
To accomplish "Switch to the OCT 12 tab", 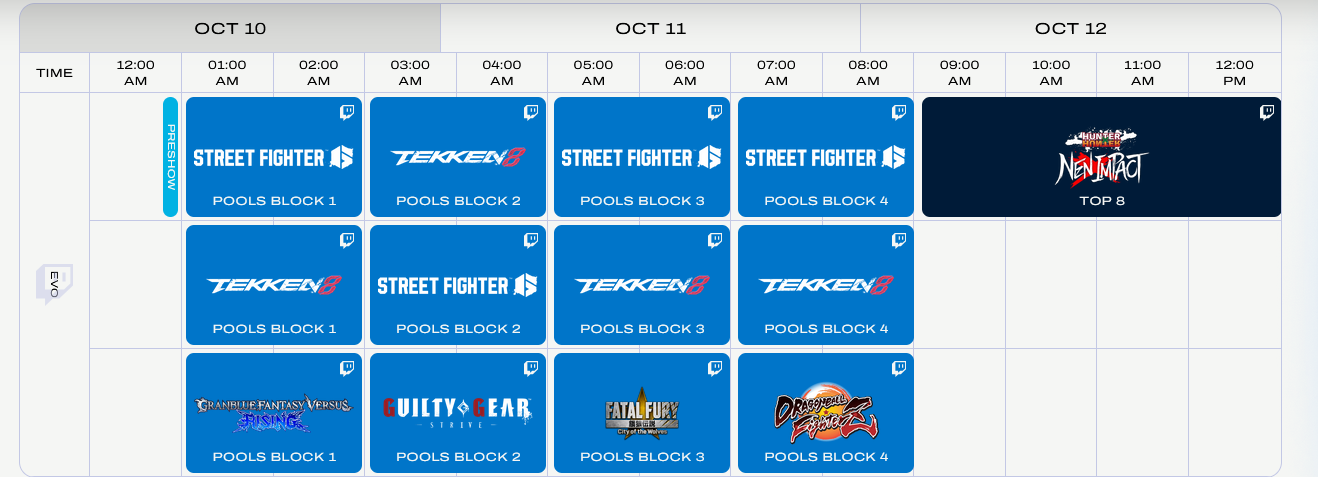I will tap(1070, 28).
